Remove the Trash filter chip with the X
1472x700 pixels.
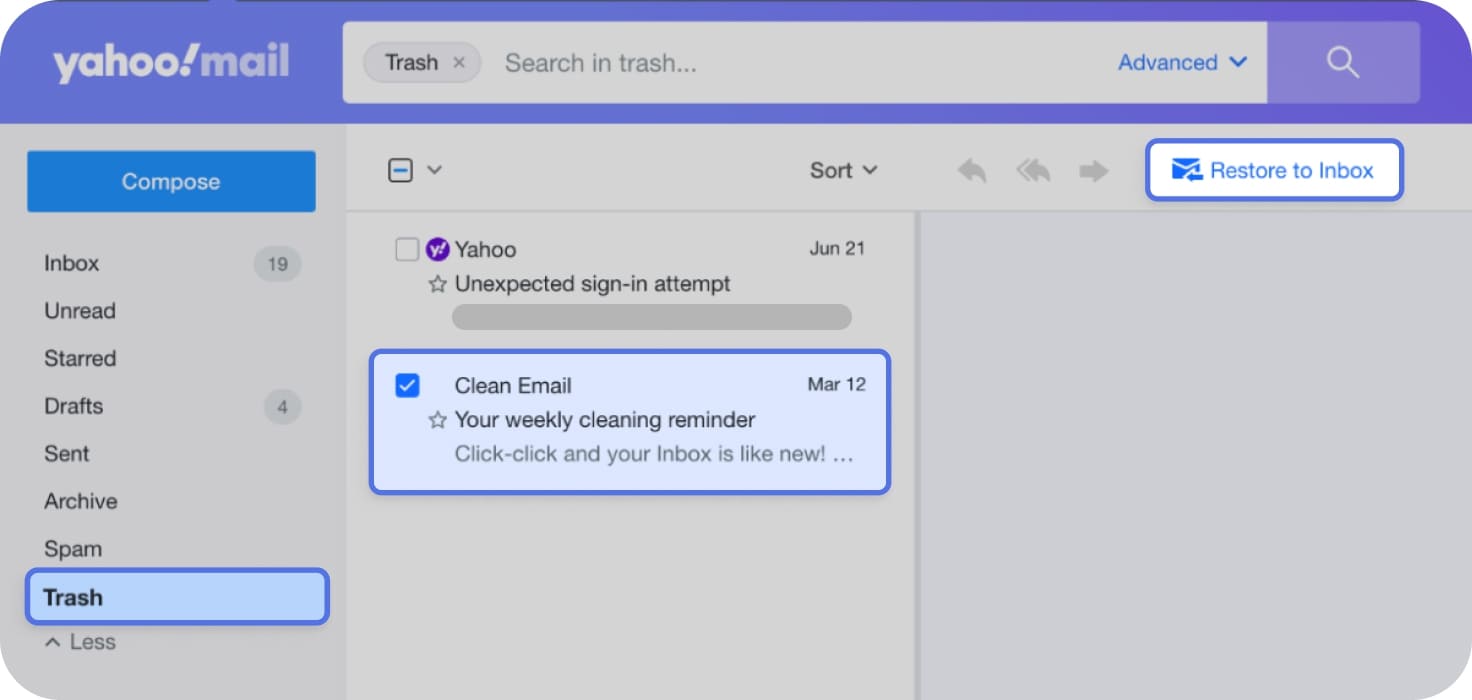459,62
